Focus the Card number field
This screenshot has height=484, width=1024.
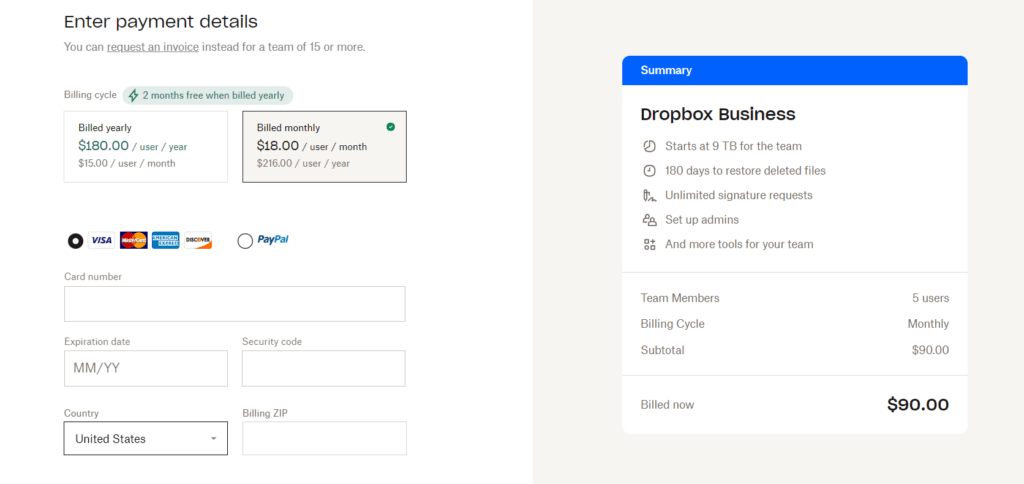[x=234, y=304]
